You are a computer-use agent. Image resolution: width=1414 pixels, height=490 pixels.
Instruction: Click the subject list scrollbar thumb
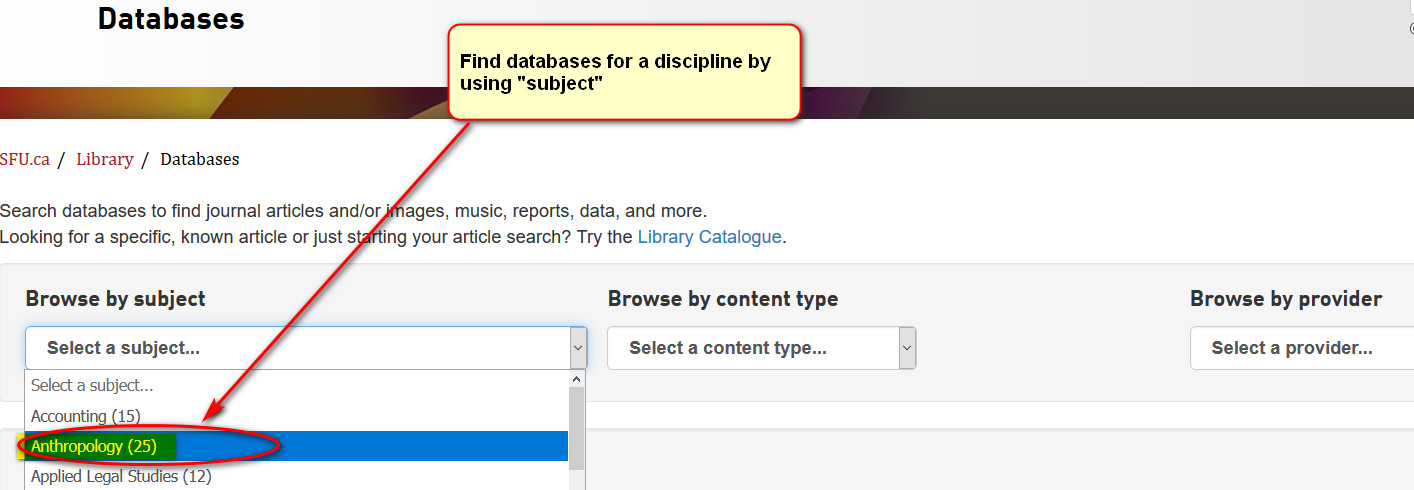click(x=576, y=429)
